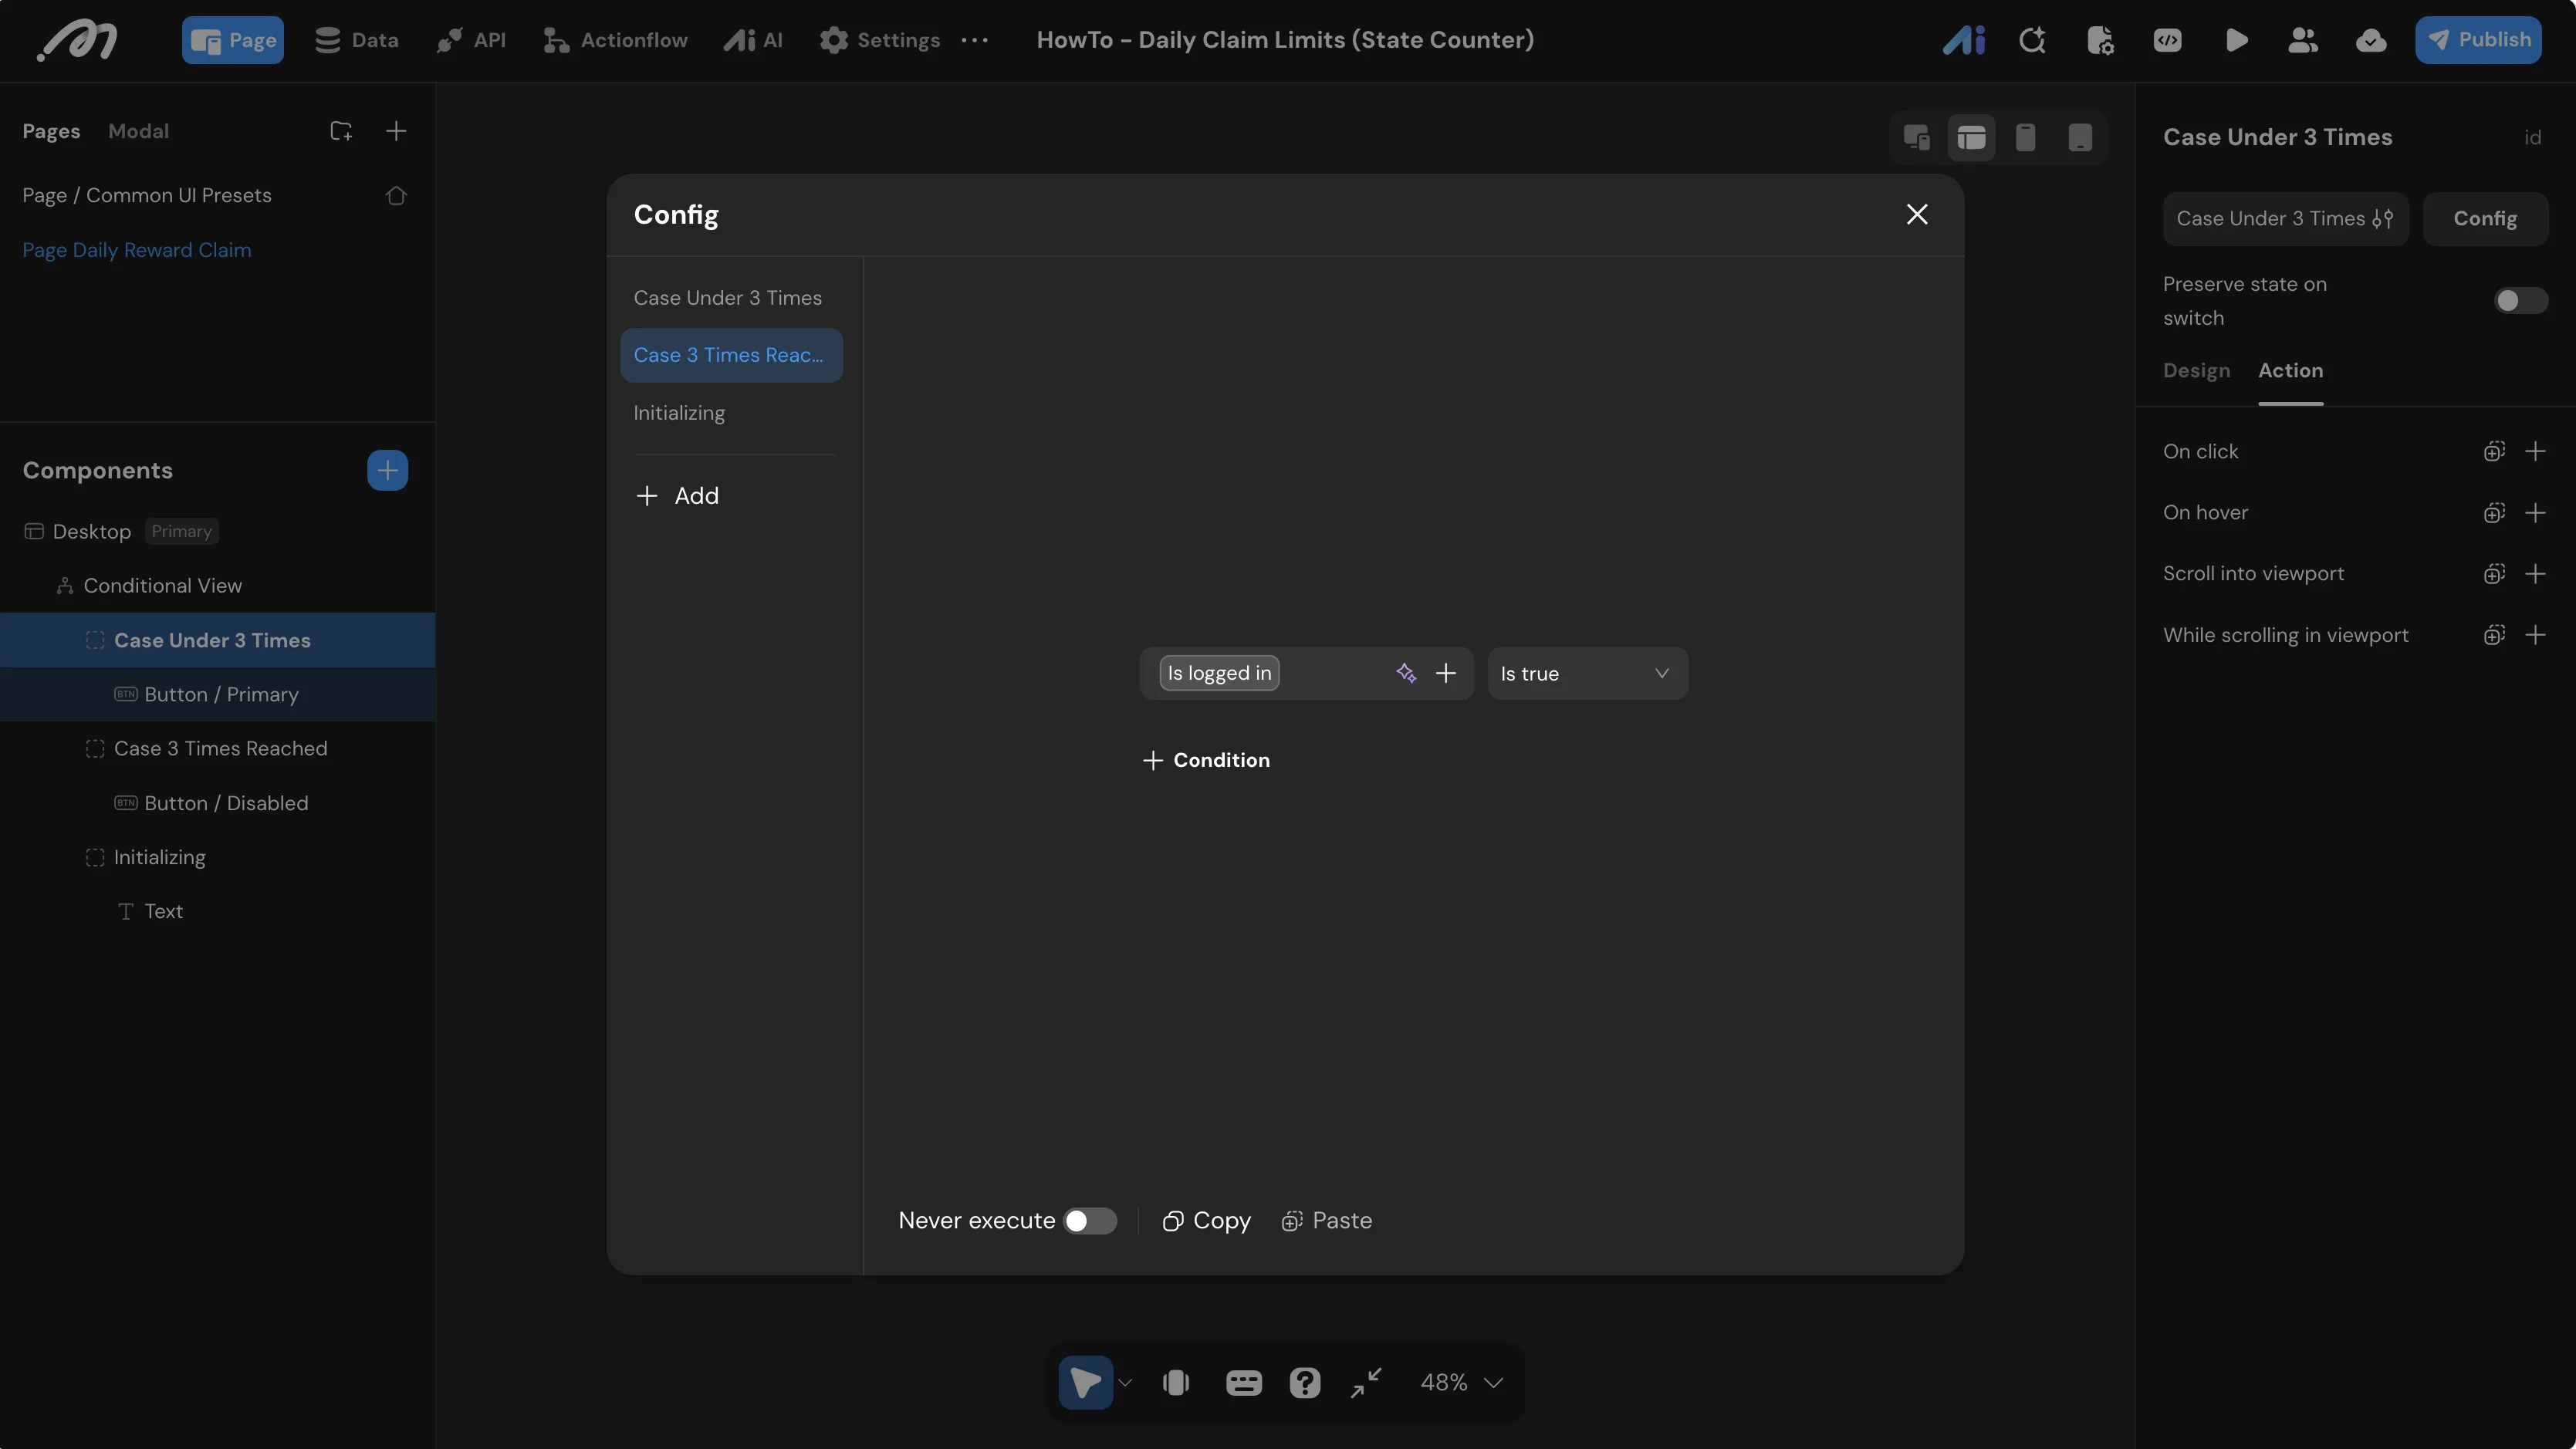Switch to the Data tab
Screen dimensions: 2576x1449
(356, 40)
